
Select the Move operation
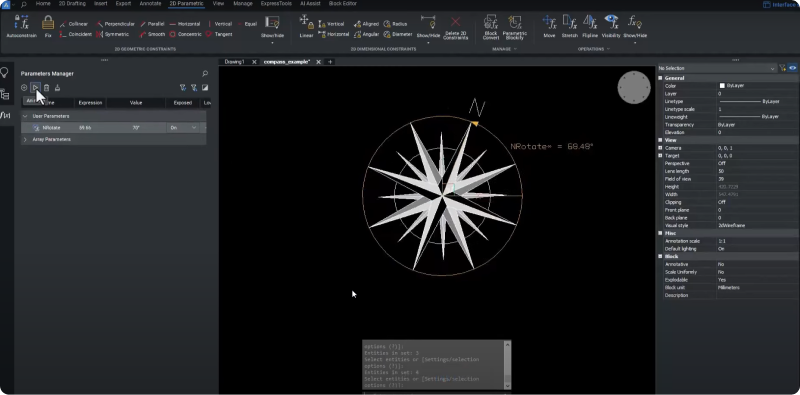click(x=549, y=27)
